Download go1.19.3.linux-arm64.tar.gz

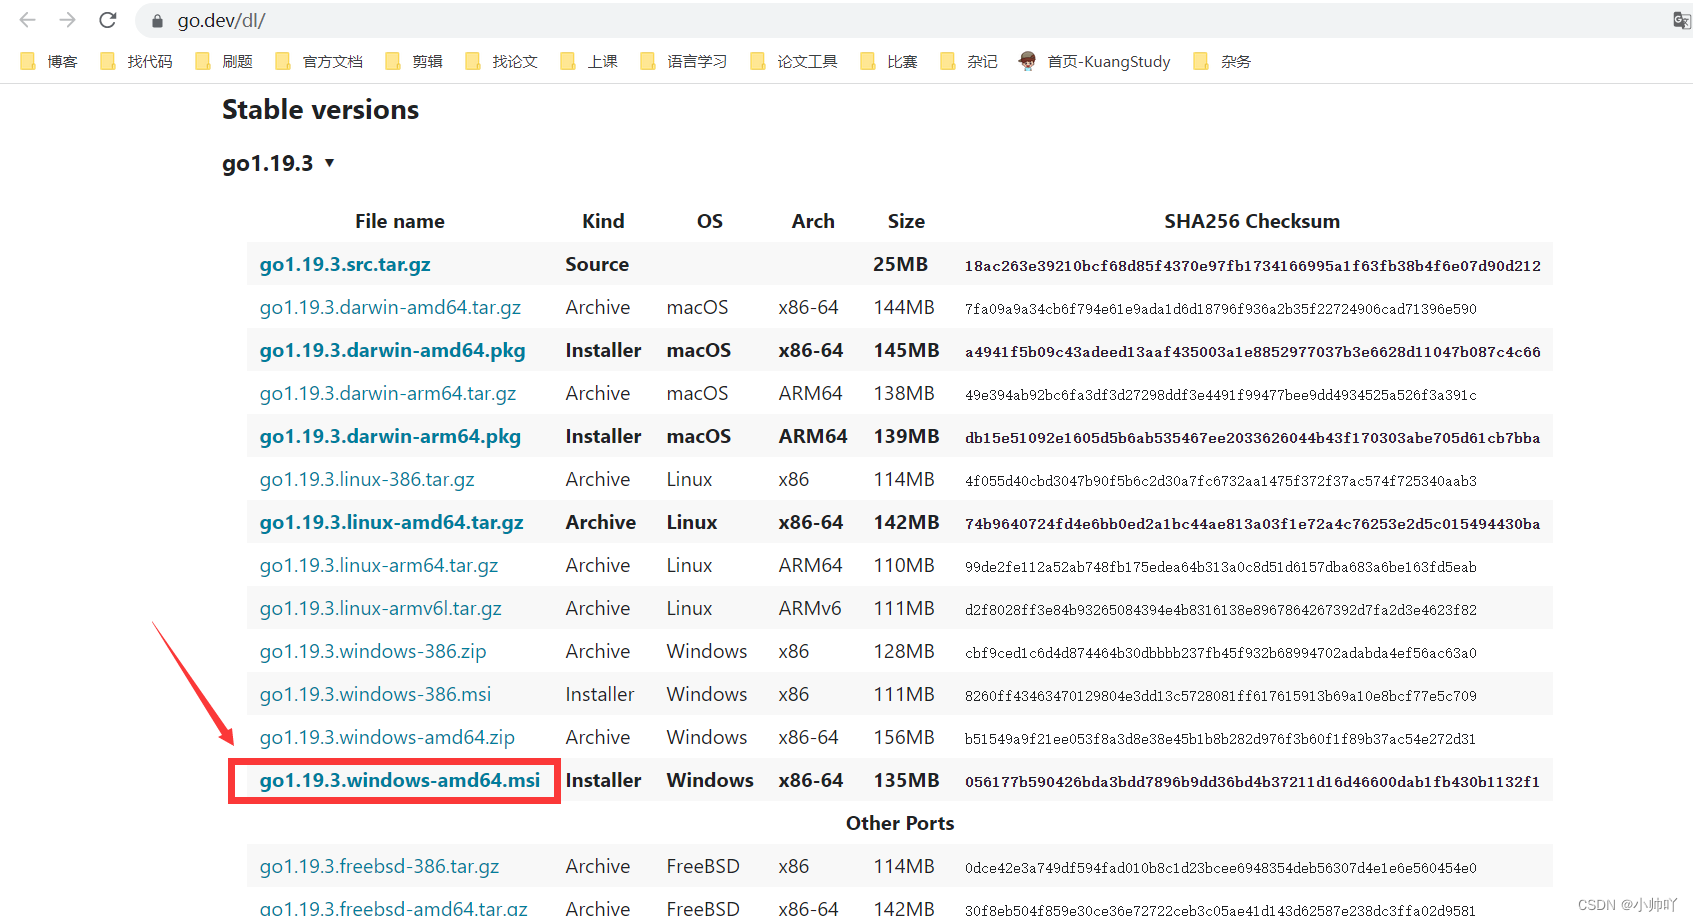pyautogui.click(x=379, y=565)
